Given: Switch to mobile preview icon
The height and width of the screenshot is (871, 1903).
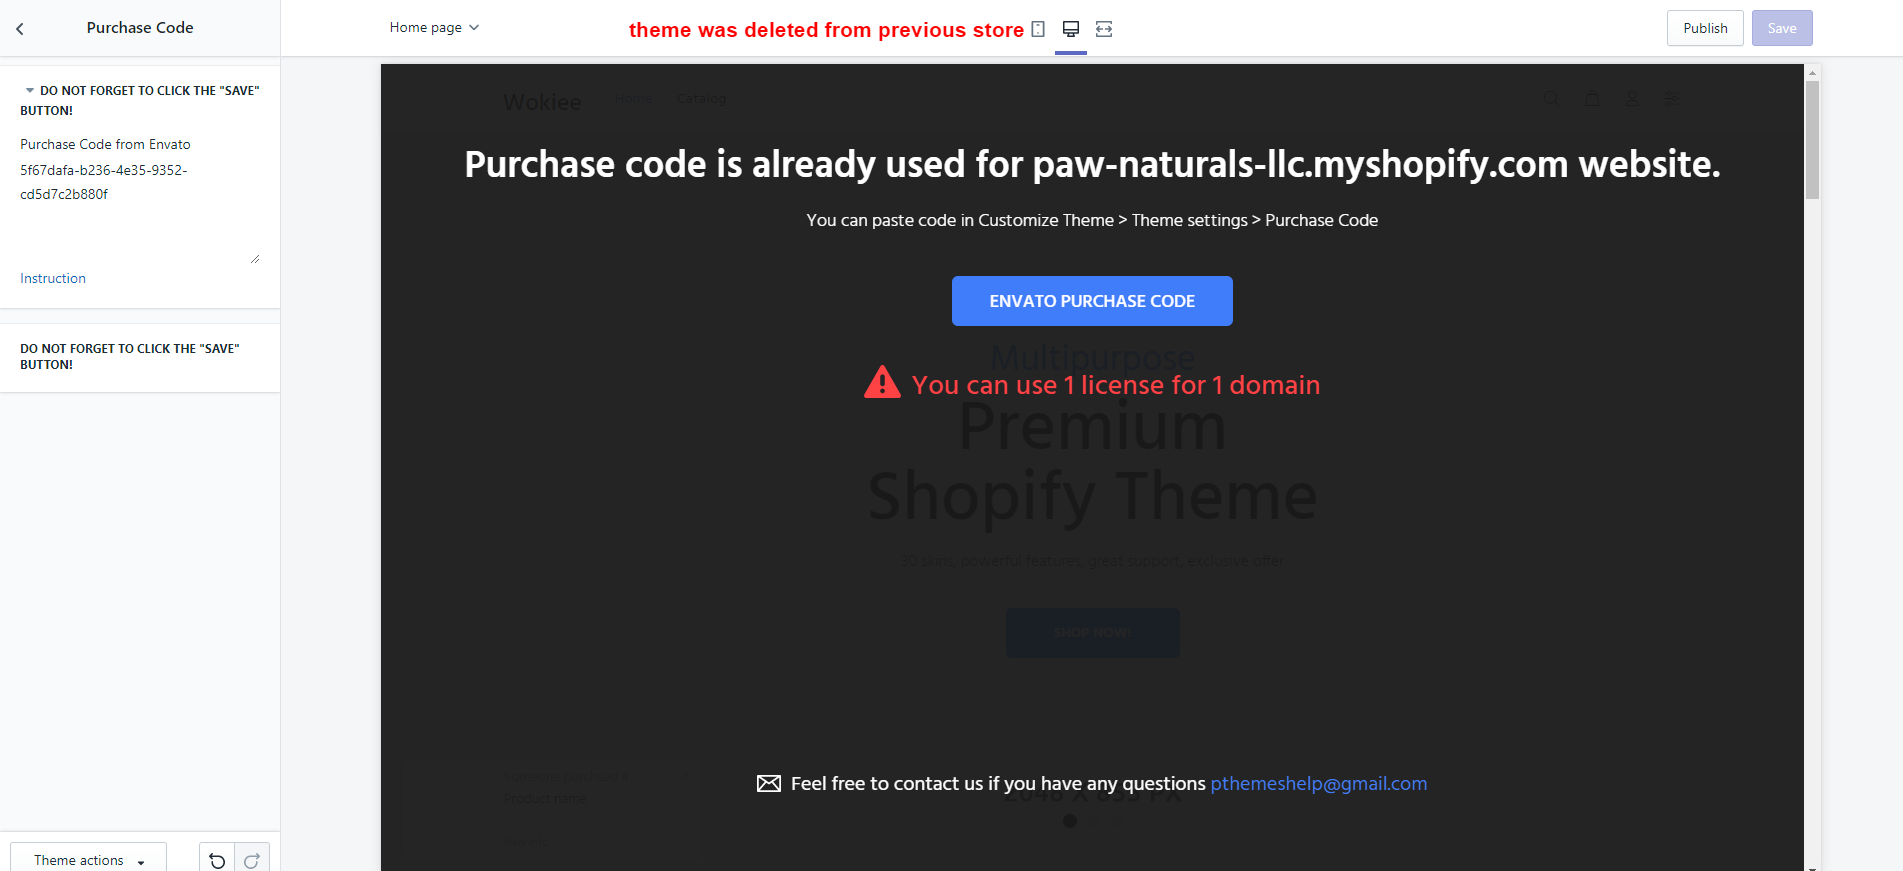Looking at the screenshot, I should pyautogui.click(x=1038, y=29).
